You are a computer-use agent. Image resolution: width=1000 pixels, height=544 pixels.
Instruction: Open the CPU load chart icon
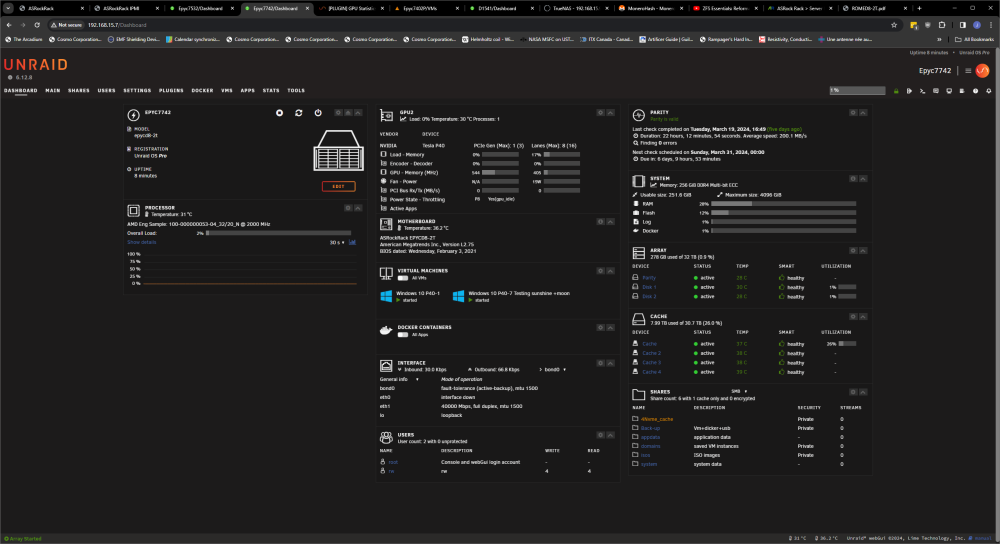(353, 242)
